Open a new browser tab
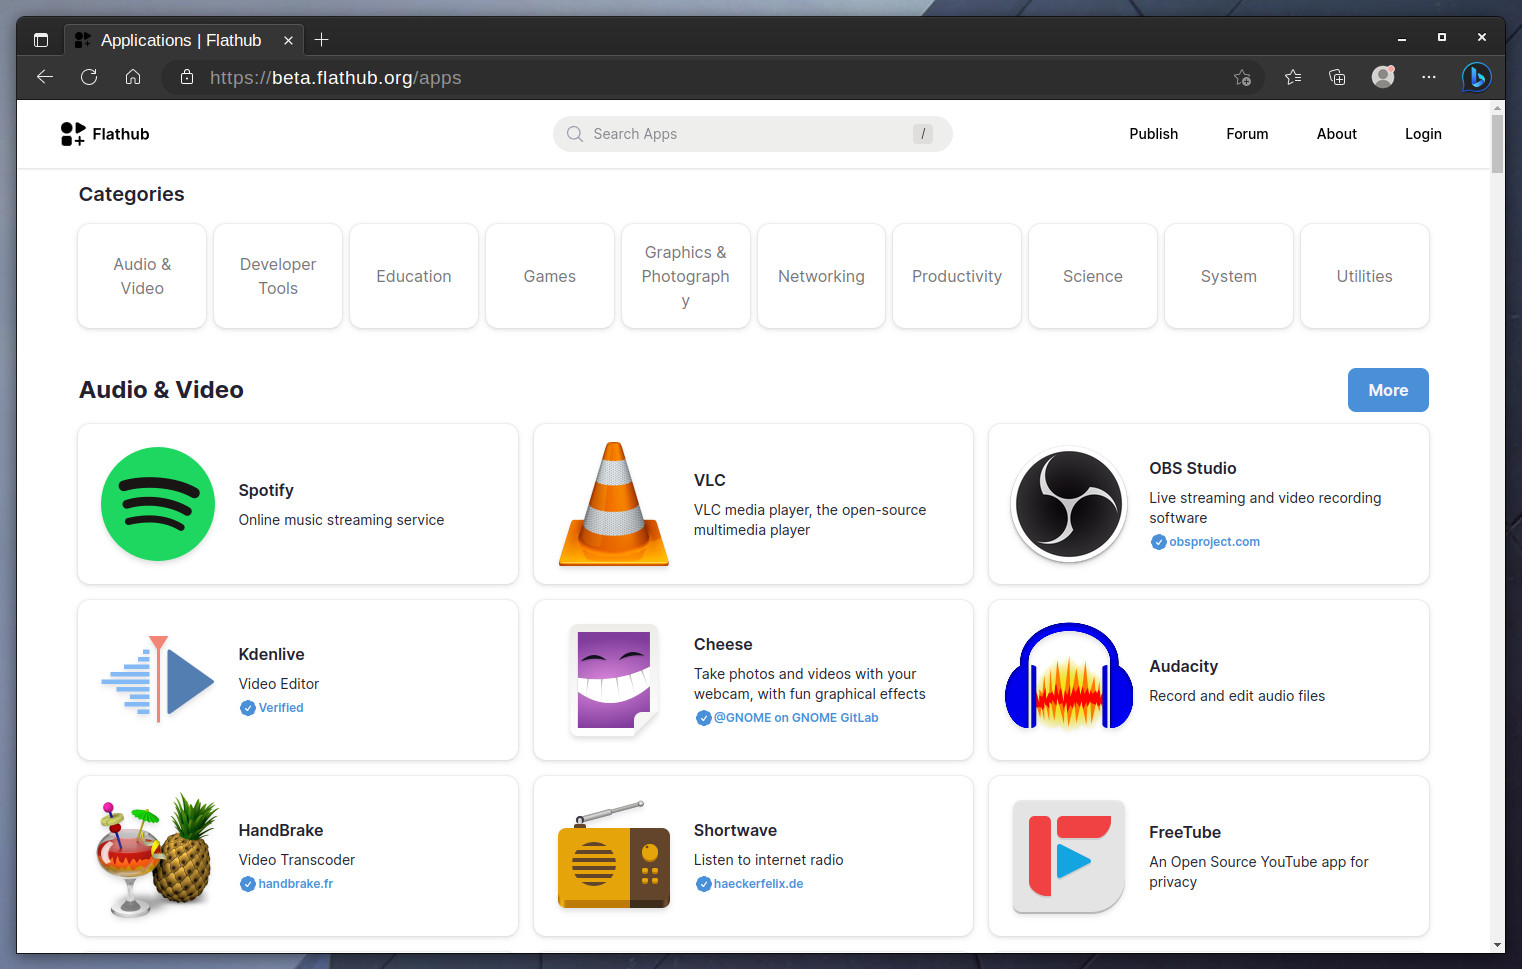 pos(322,40)
